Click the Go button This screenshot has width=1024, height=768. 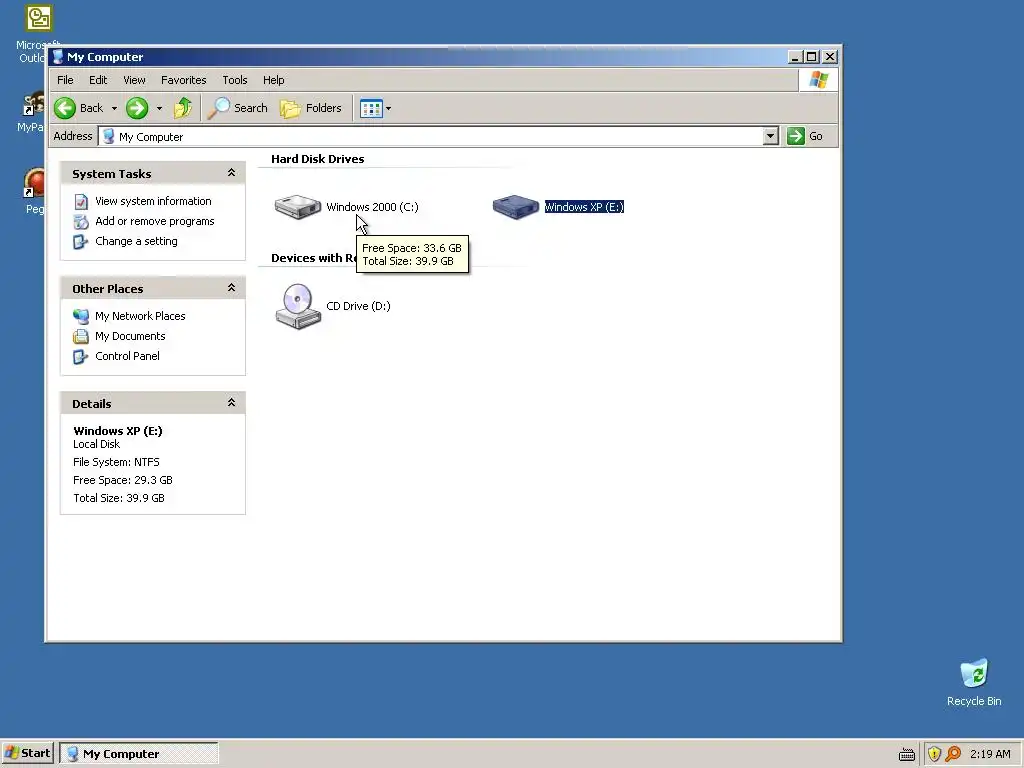805,136
